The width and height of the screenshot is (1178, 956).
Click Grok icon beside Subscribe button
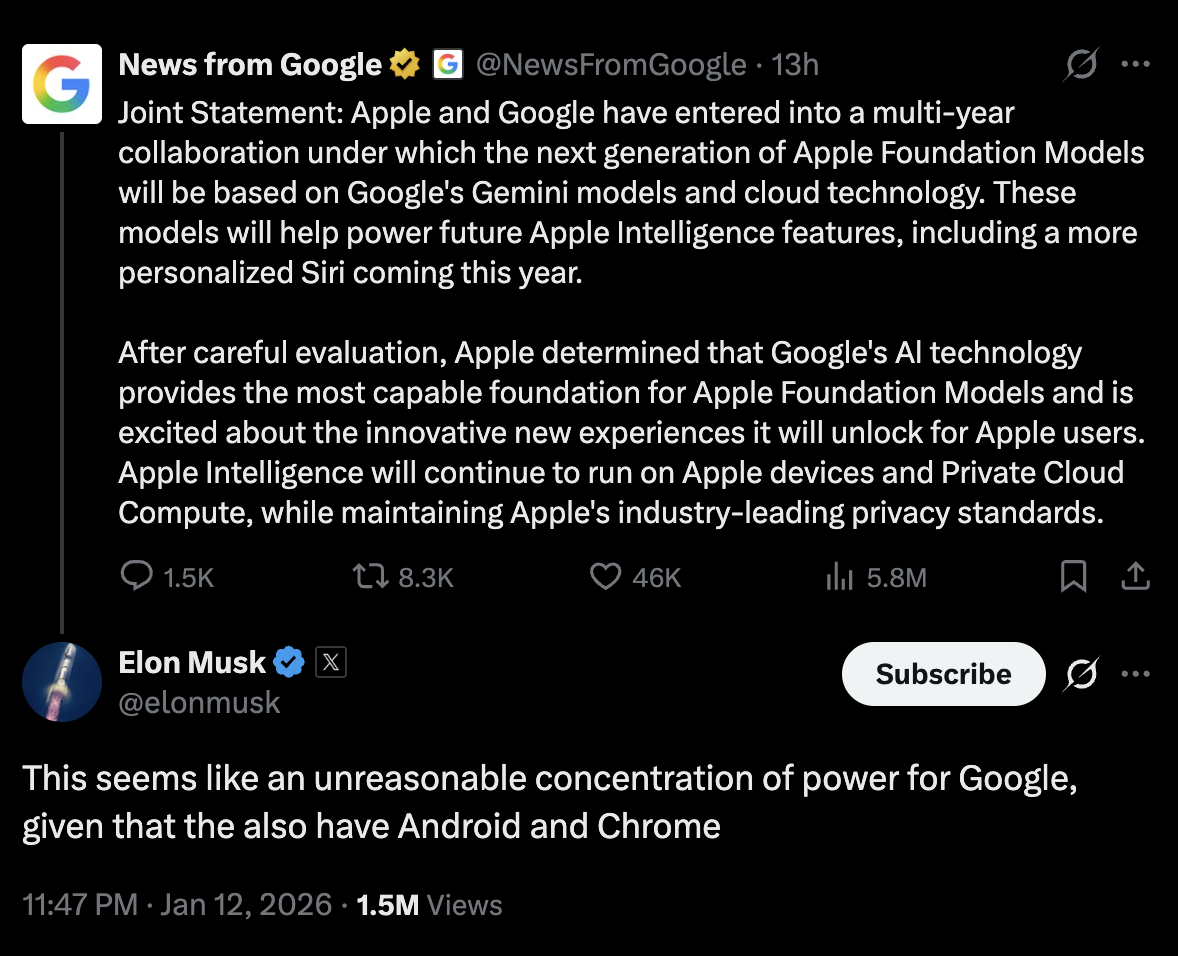click(x=1081, y=675)
